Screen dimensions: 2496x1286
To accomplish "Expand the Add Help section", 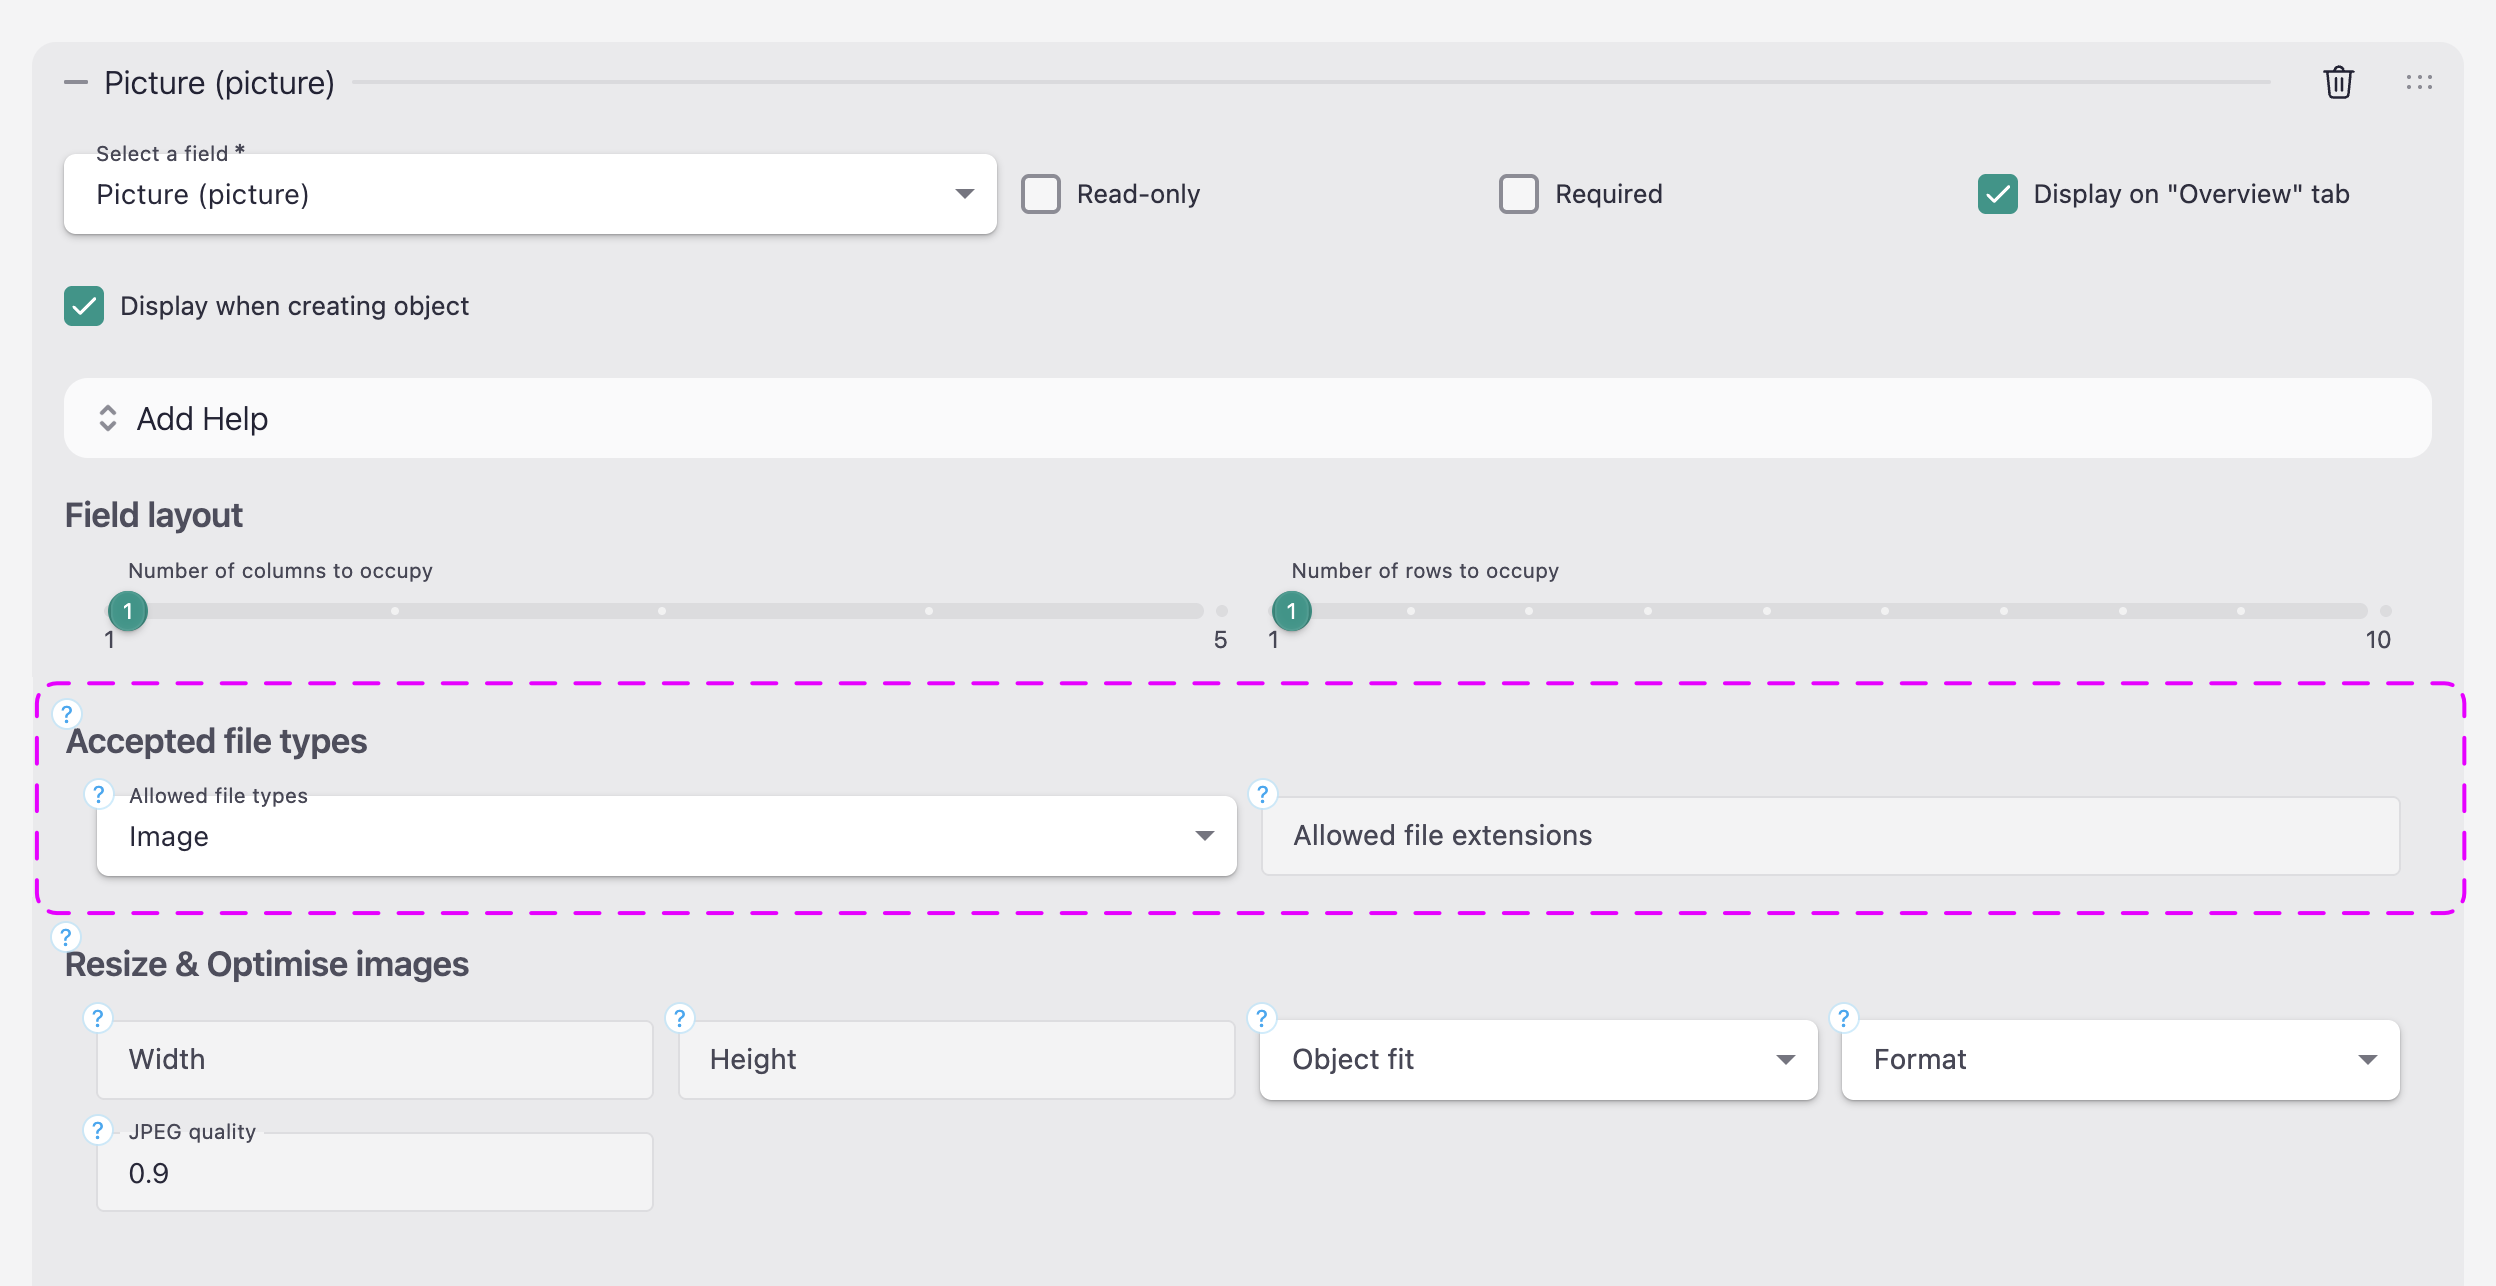I will point(1248,418).
